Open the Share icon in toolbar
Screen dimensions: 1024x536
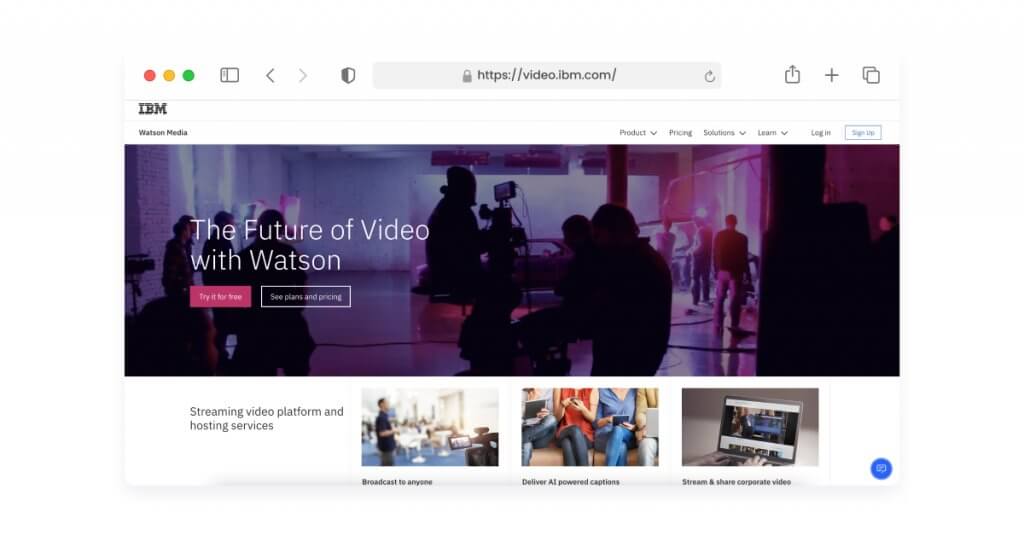tap(792, 74)
